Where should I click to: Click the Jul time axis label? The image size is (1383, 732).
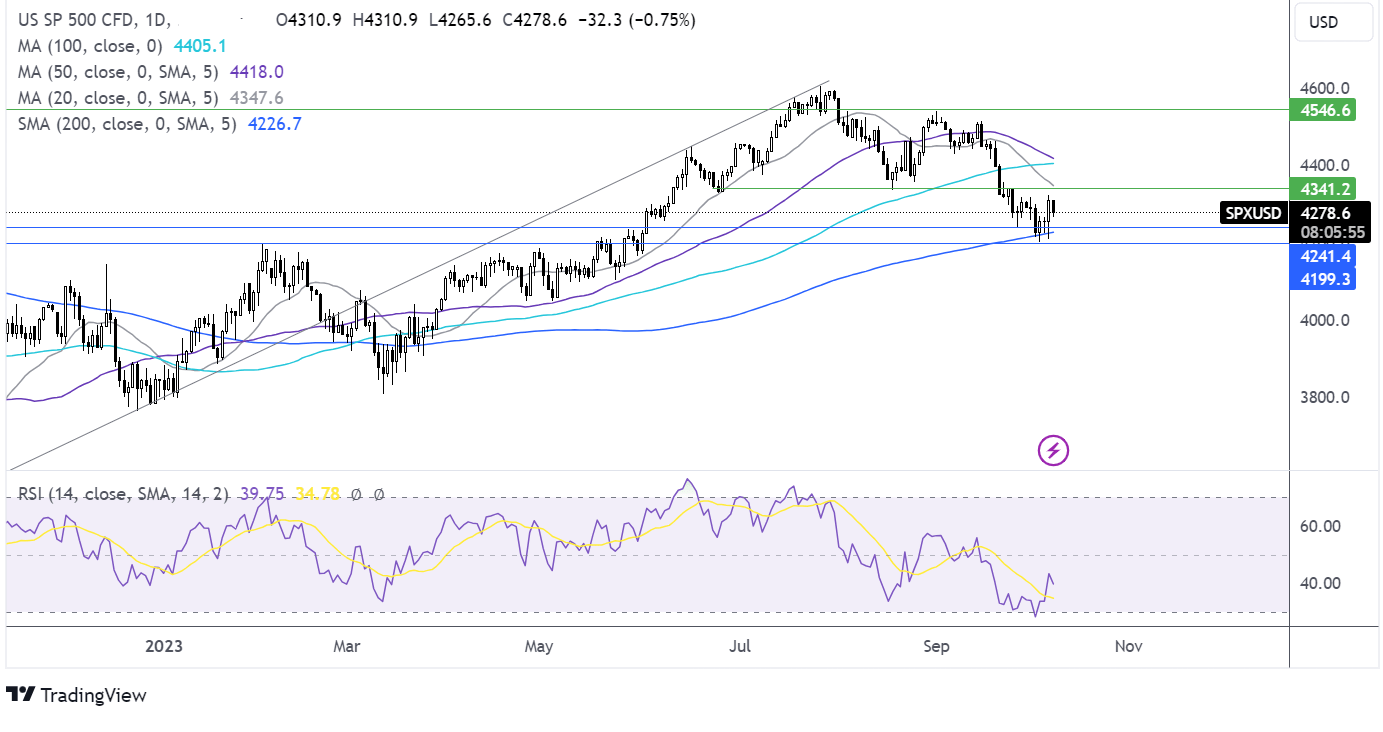[740, 646]
